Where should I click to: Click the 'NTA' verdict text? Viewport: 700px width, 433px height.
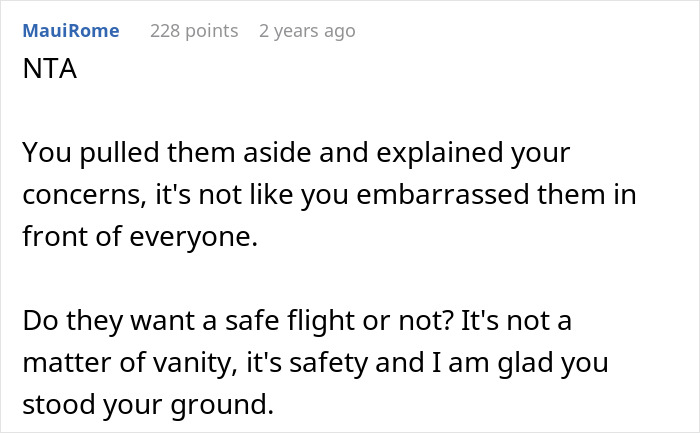[43, 73]
